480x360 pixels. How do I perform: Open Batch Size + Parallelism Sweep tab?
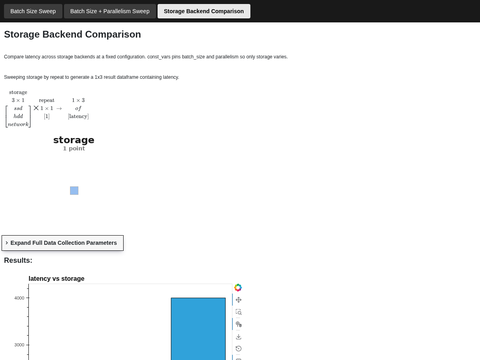110,11
